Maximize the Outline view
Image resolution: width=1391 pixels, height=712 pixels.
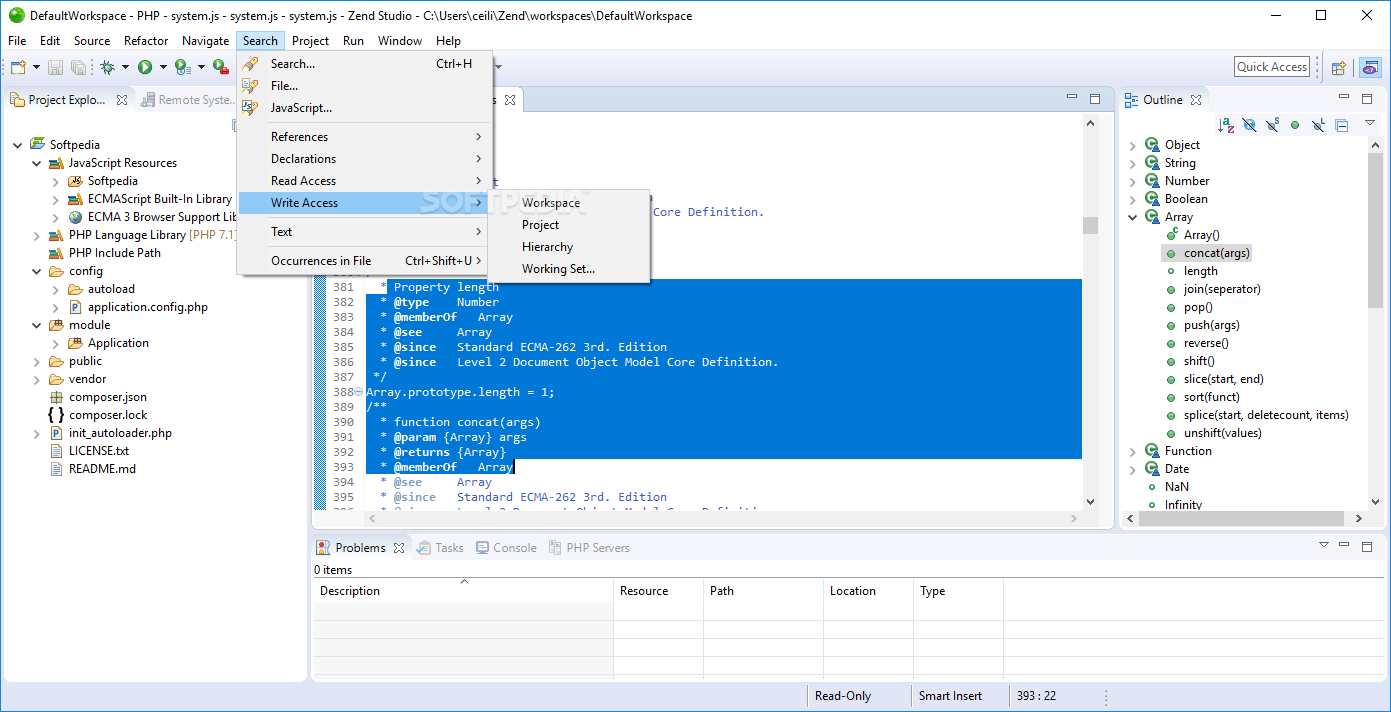coord(1365,99)
